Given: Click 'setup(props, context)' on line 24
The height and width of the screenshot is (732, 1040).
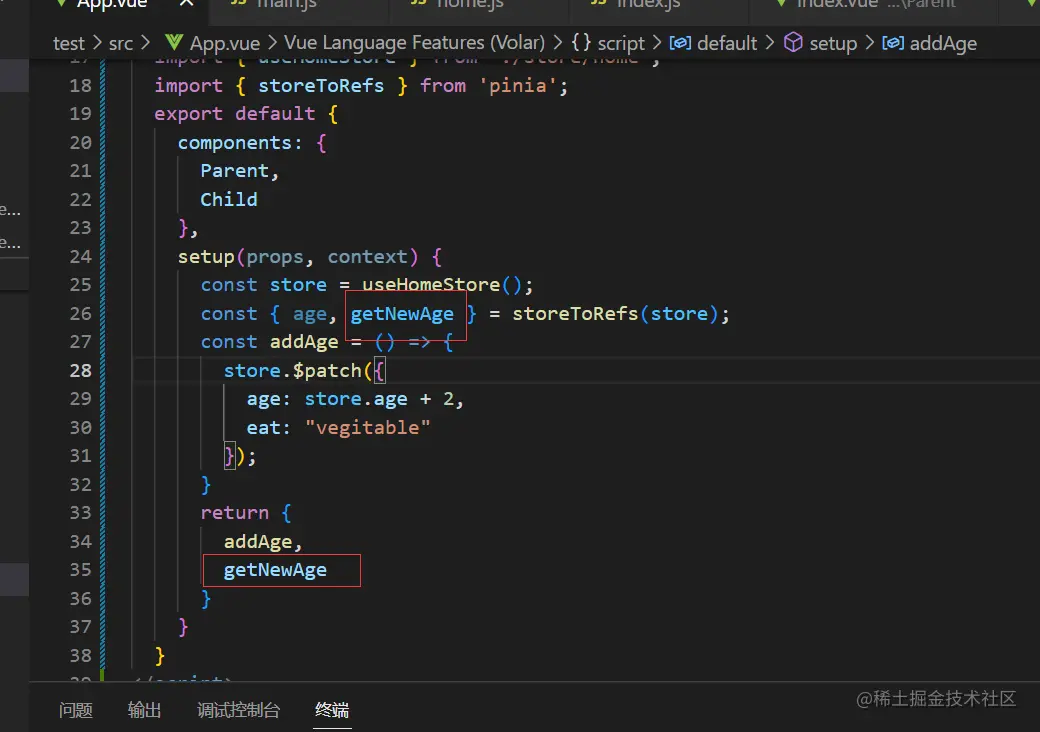Looking at the screenshot, I should pos(298,257).
